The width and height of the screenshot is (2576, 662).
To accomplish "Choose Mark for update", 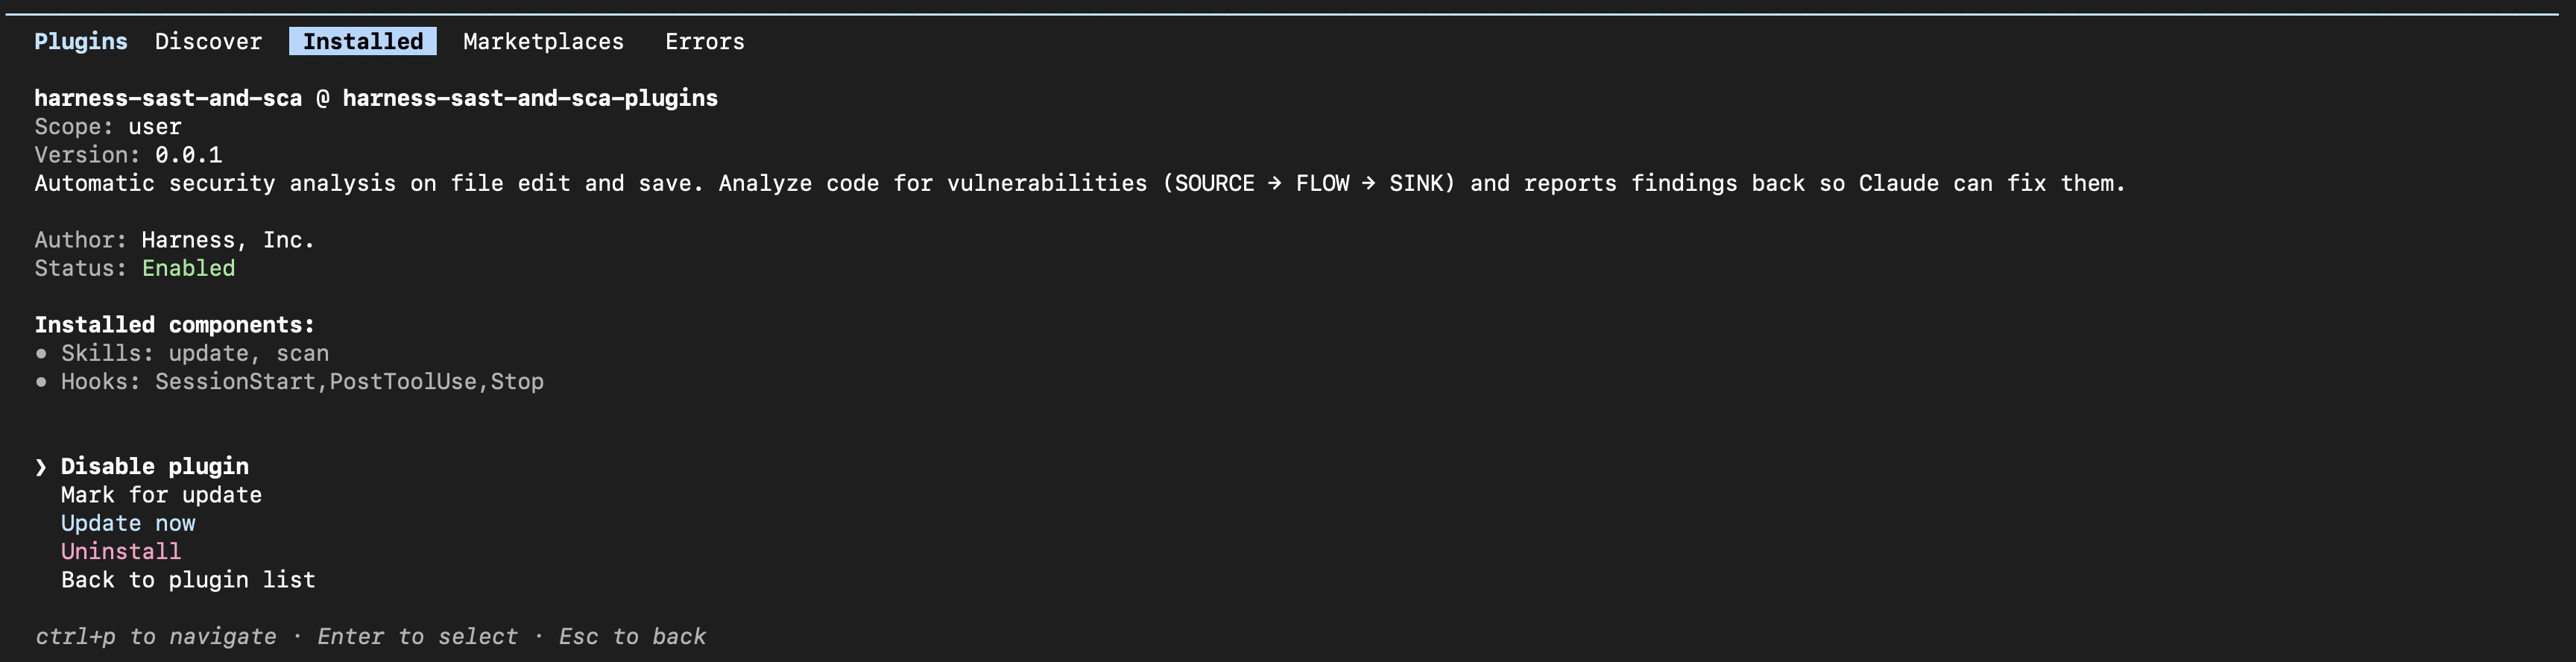I will (161, 495).
